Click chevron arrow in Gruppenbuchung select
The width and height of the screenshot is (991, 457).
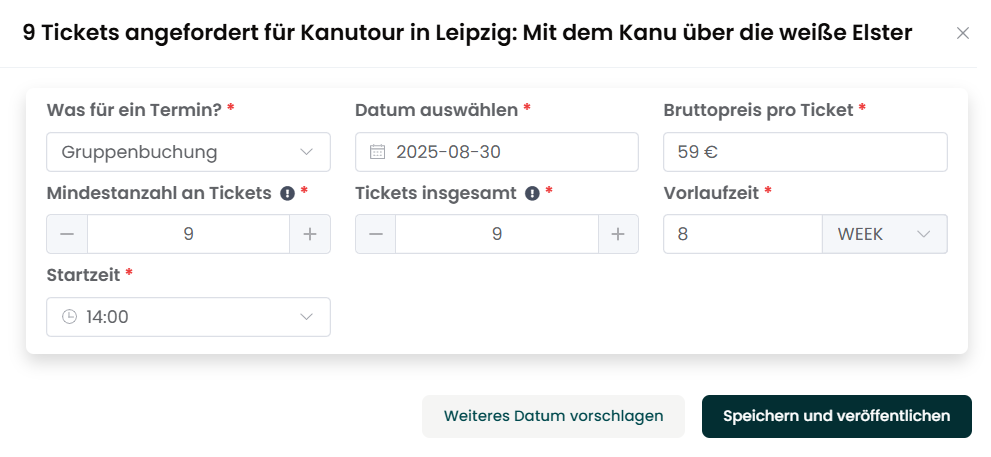[x=307, y=152]
